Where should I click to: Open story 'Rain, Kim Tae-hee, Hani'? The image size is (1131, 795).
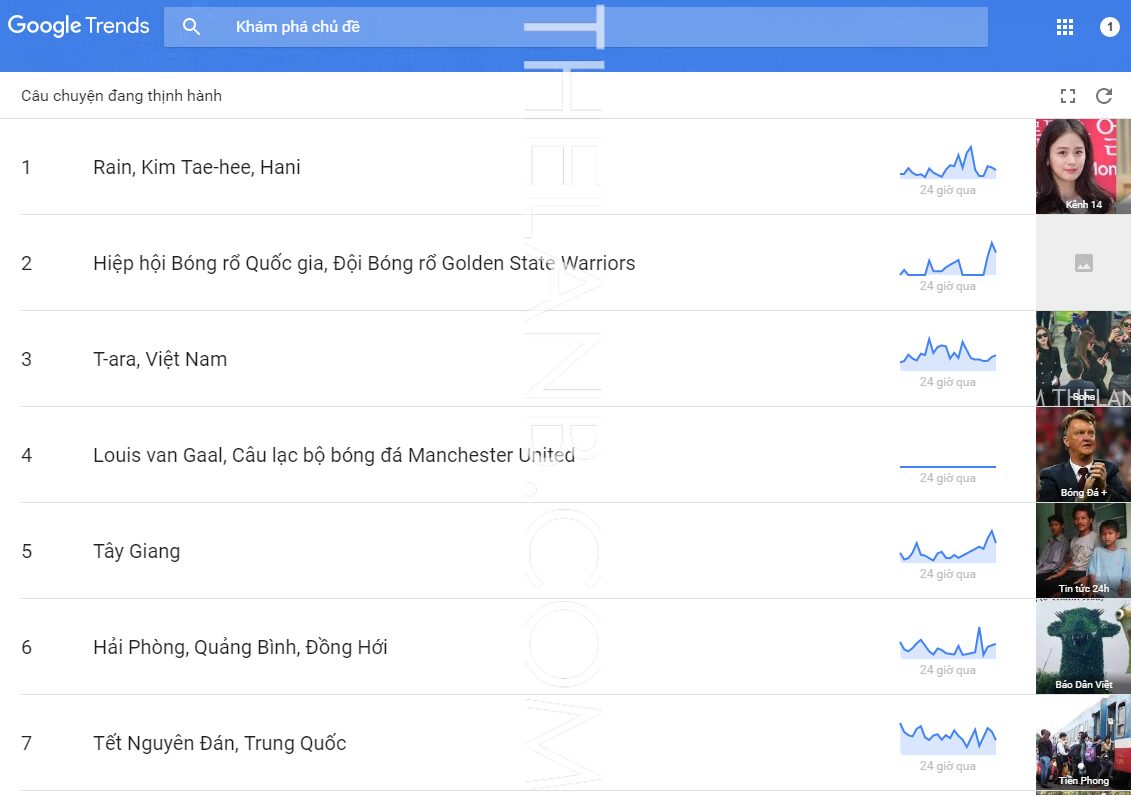197,167
